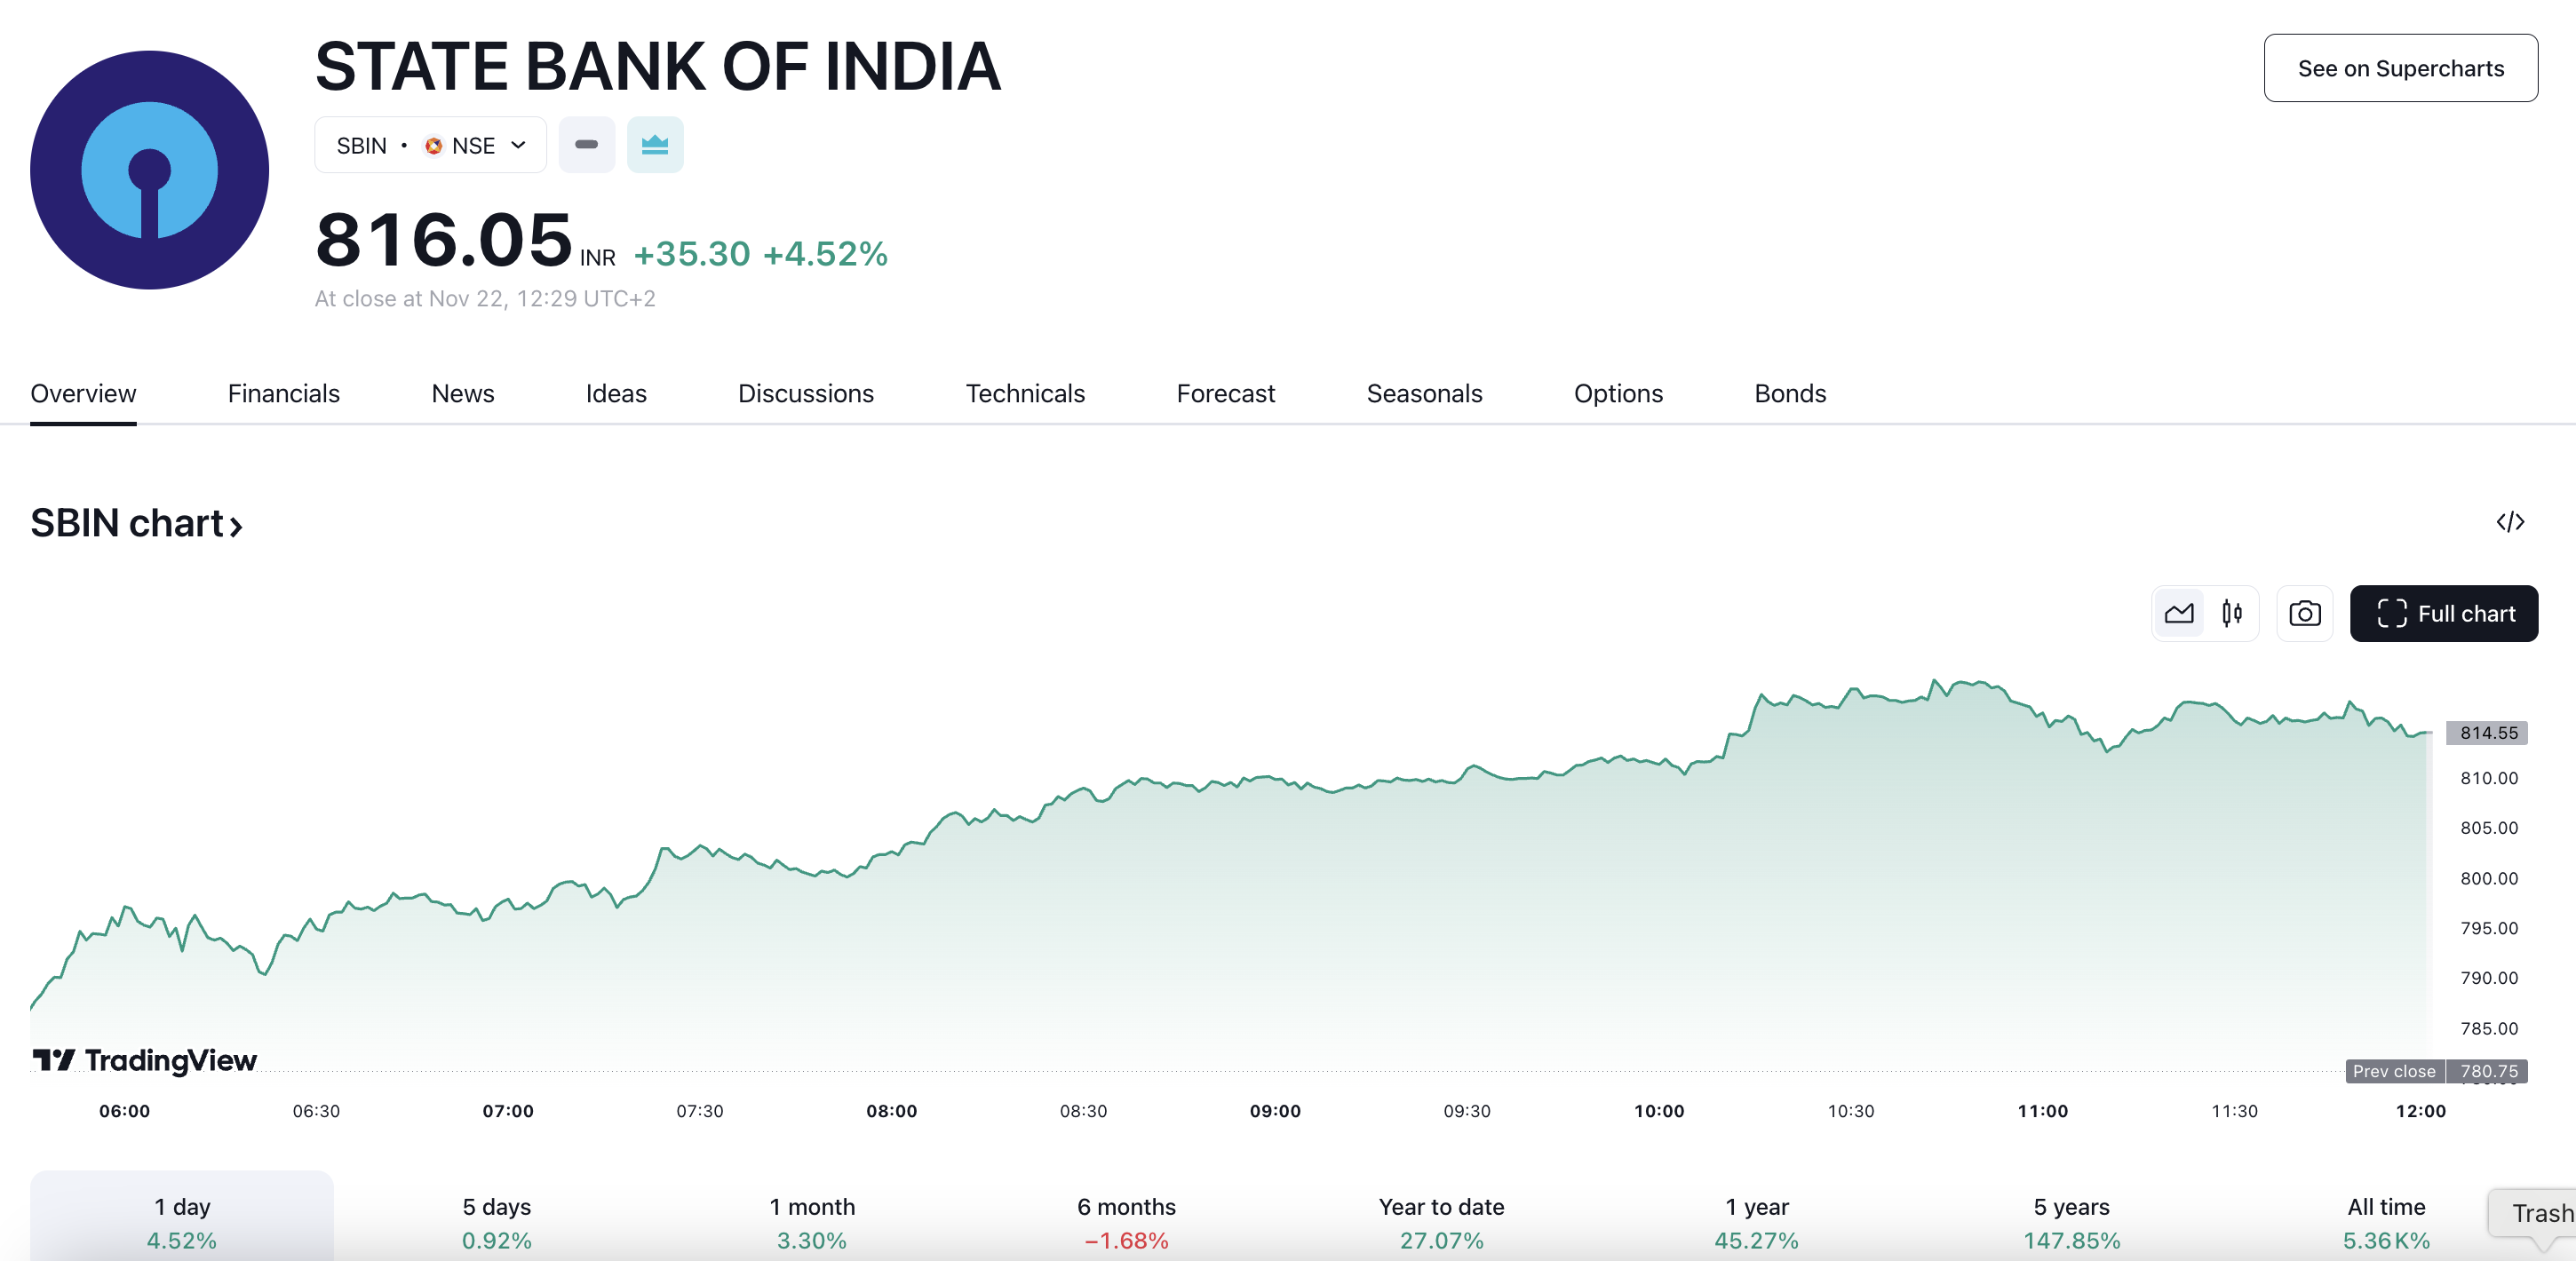2576x1261 pixels.
Task: Select the 6 months time range
Action: [1126, 1222]
